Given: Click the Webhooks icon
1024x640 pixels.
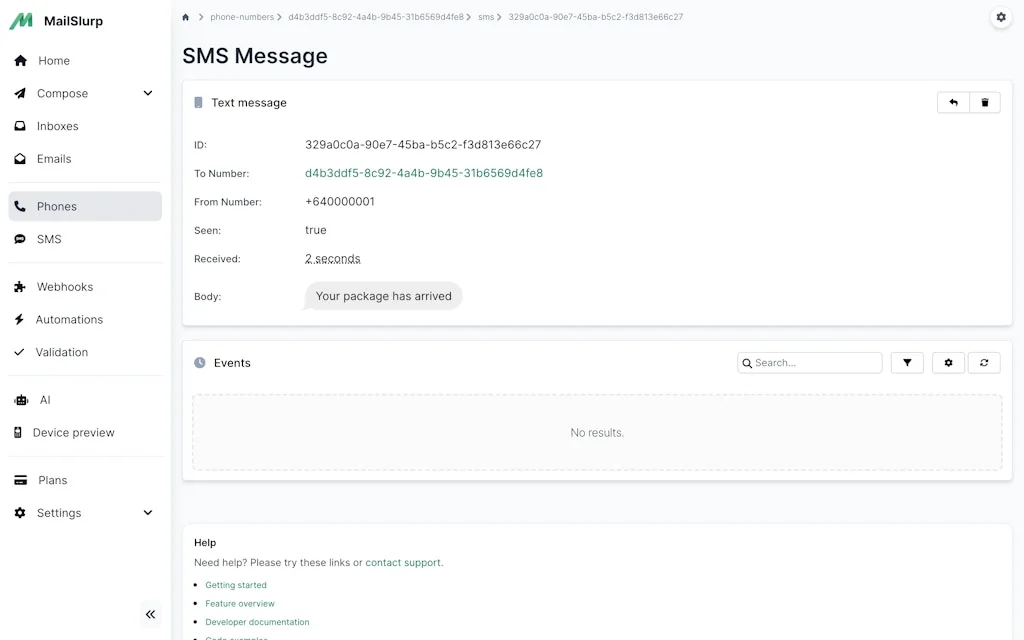Looking at the screenshot, I should tap(21, 287).
